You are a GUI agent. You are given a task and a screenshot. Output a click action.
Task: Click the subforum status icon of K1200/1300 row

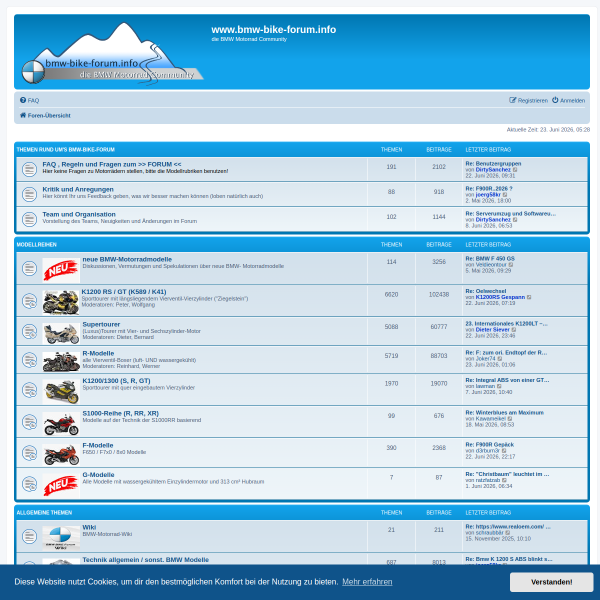tap(29, 390)
